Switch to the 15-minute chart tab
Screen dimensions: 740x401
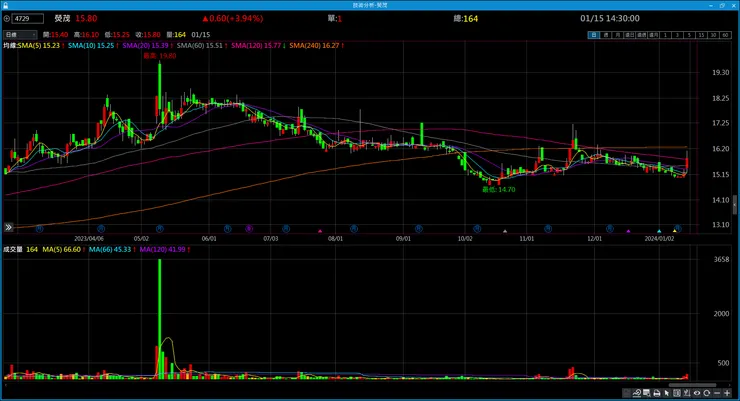(x=701, y=35)
